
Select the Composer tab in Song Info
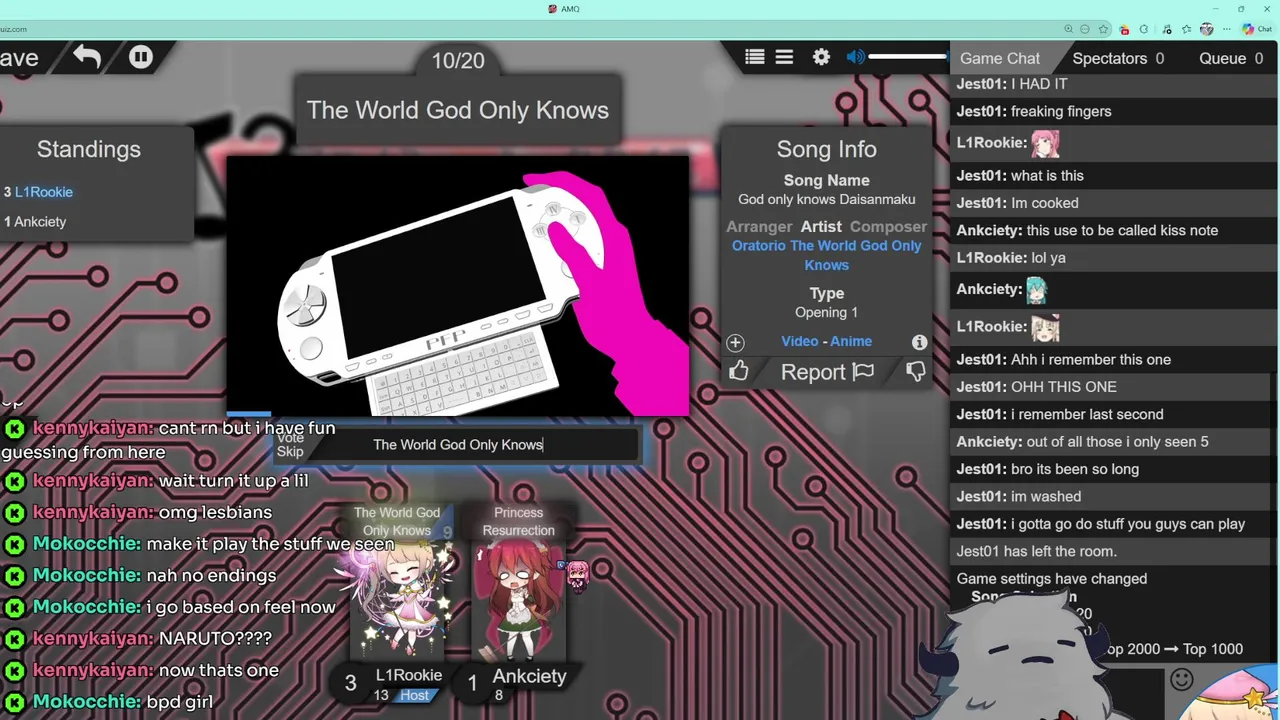(x=888, y=227)
